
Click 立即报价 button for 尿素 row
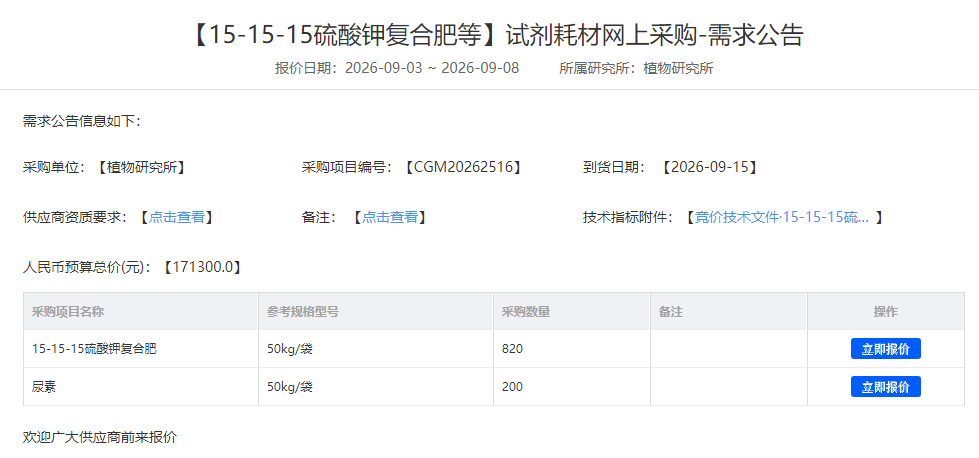pyautogui.click(x=885, y=387)
